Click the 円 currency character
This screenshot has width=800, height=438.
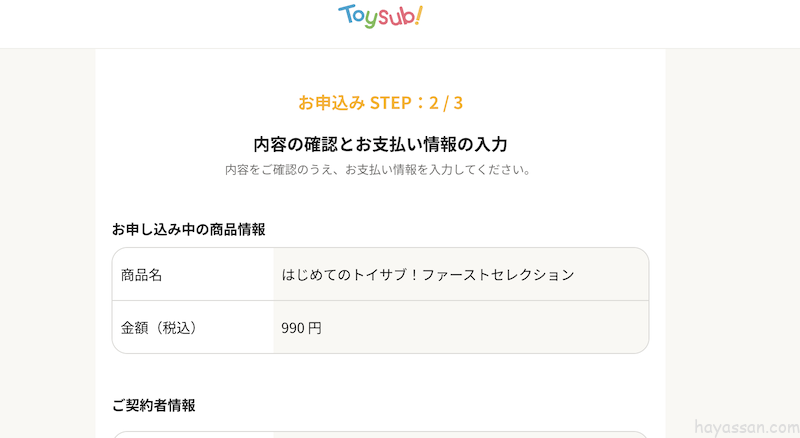pyautogui.click(x=315, y=327)
